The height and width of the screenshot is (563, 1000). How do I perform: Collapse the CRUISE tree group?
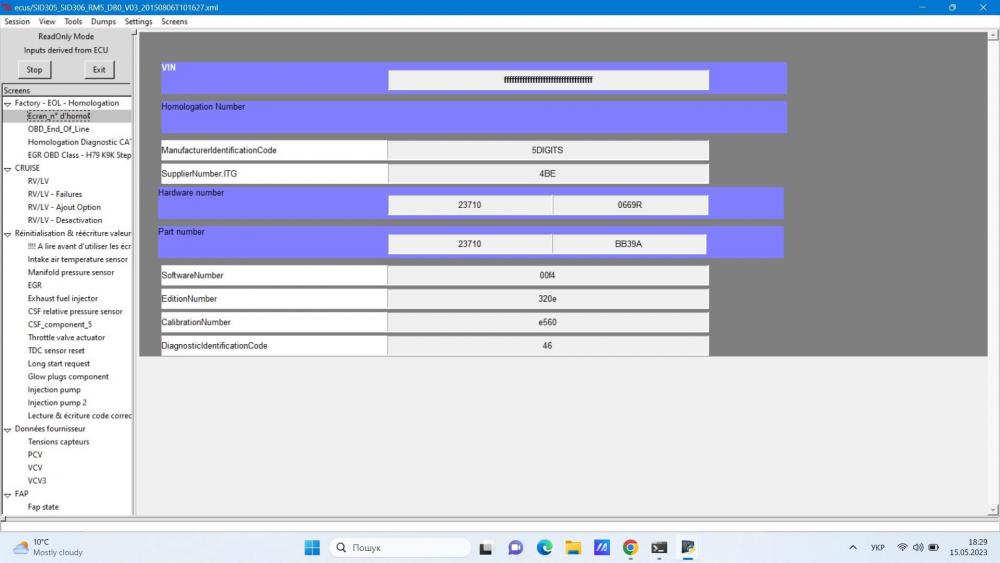8,168
